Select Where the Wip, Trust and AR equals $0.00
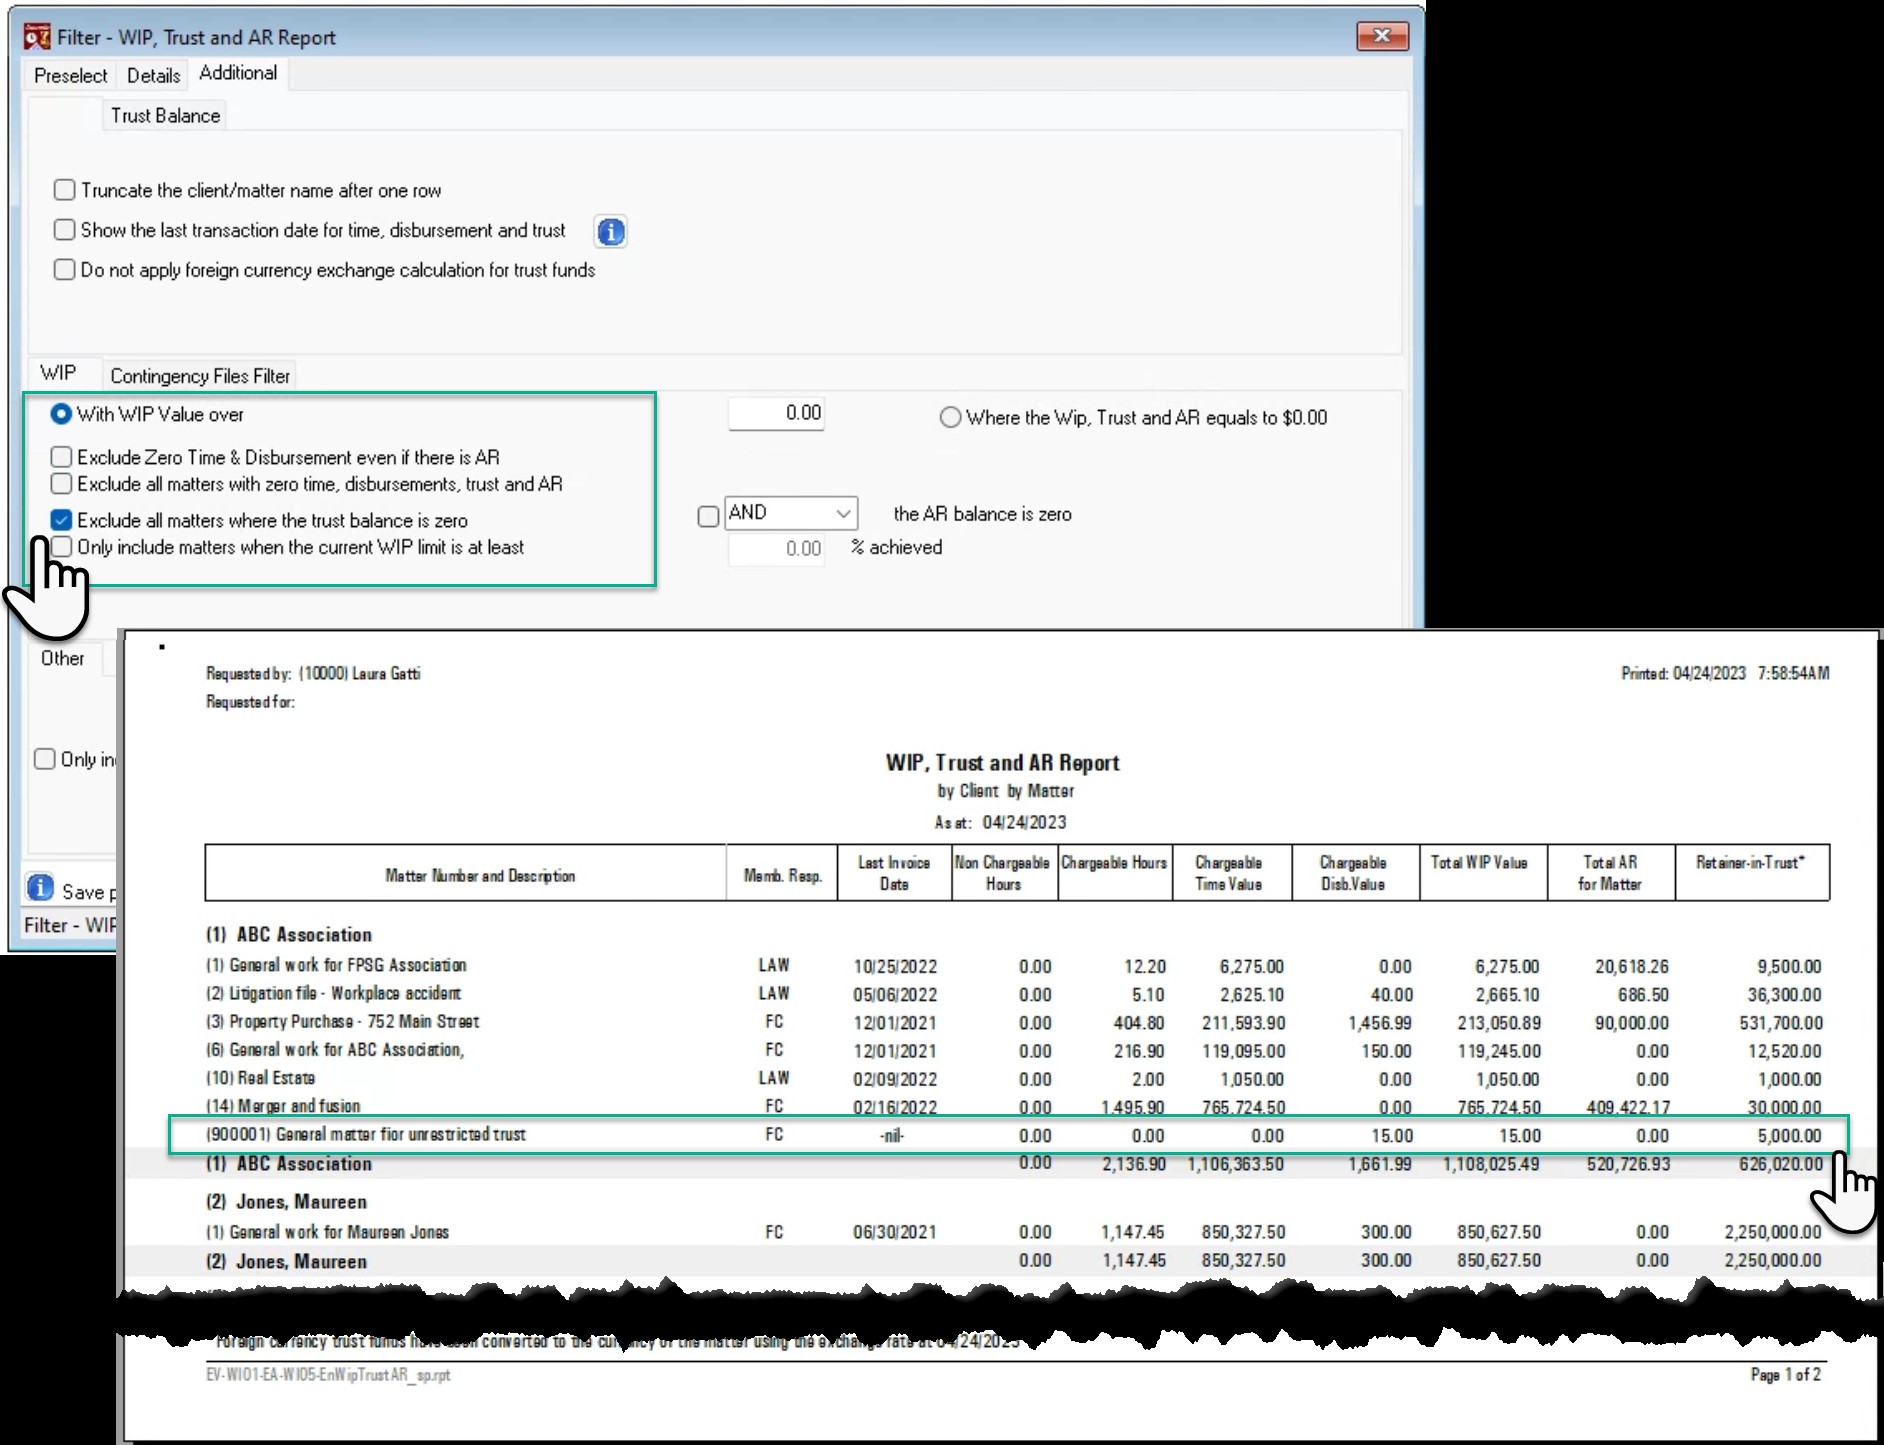The height and width of the screenshot is (1445, 1884). pos(950,418)
